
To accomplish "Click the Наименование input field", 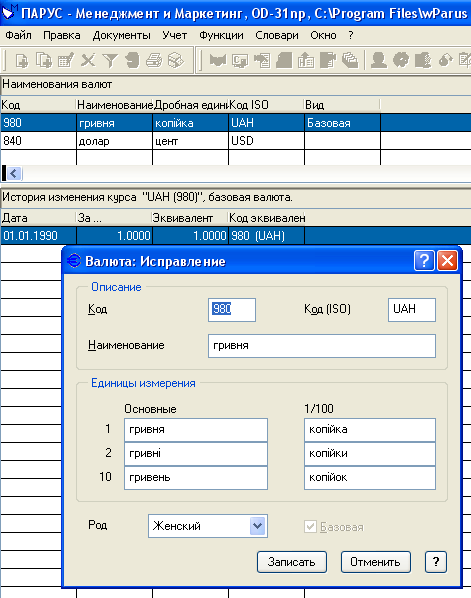I will pyautogui.click(x=322, y=346).
